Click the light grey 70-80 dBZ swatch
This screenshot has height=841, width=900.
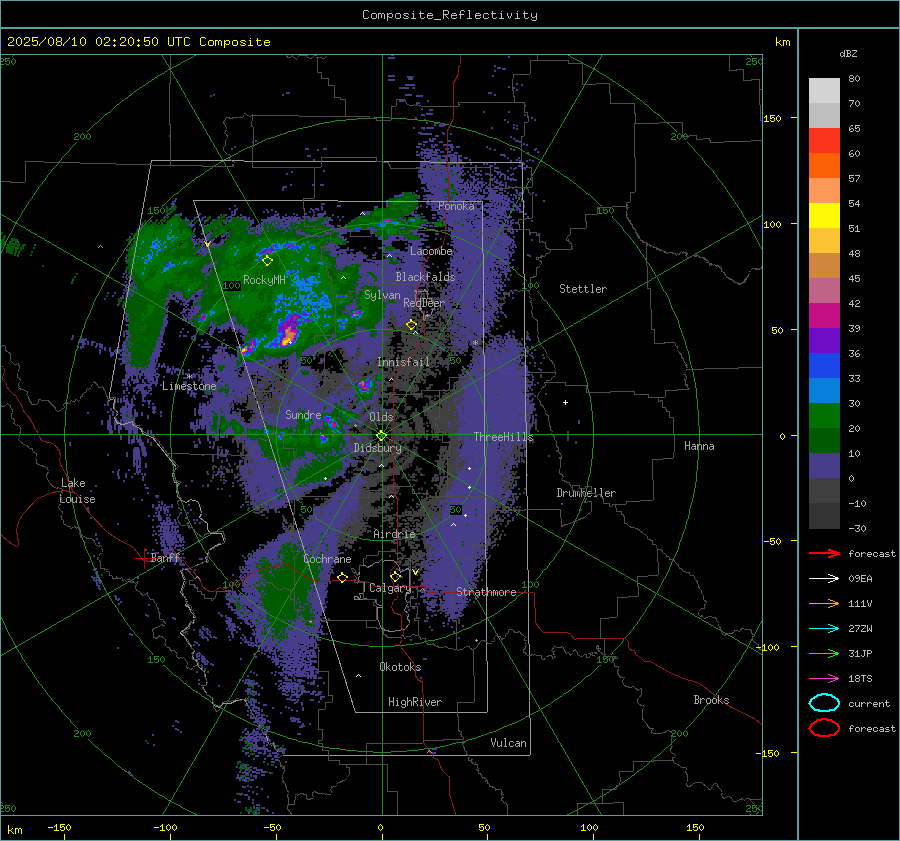point(824,91)
